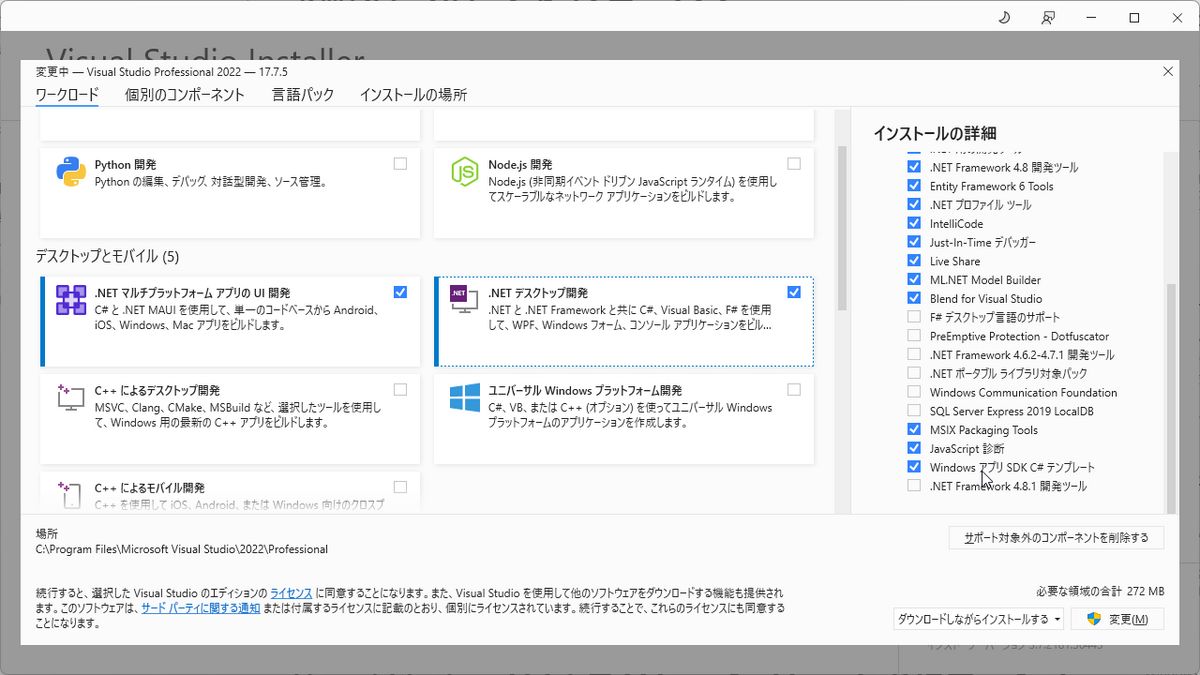This screenshot has width=1200, height=675.
Task: Open the ライセンス link
Action: point(291,593)
